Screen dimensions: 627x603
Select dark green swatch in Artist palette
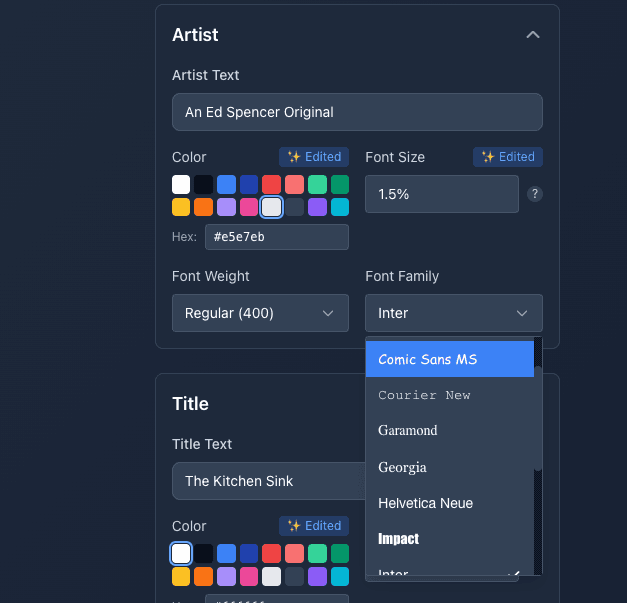340,184
